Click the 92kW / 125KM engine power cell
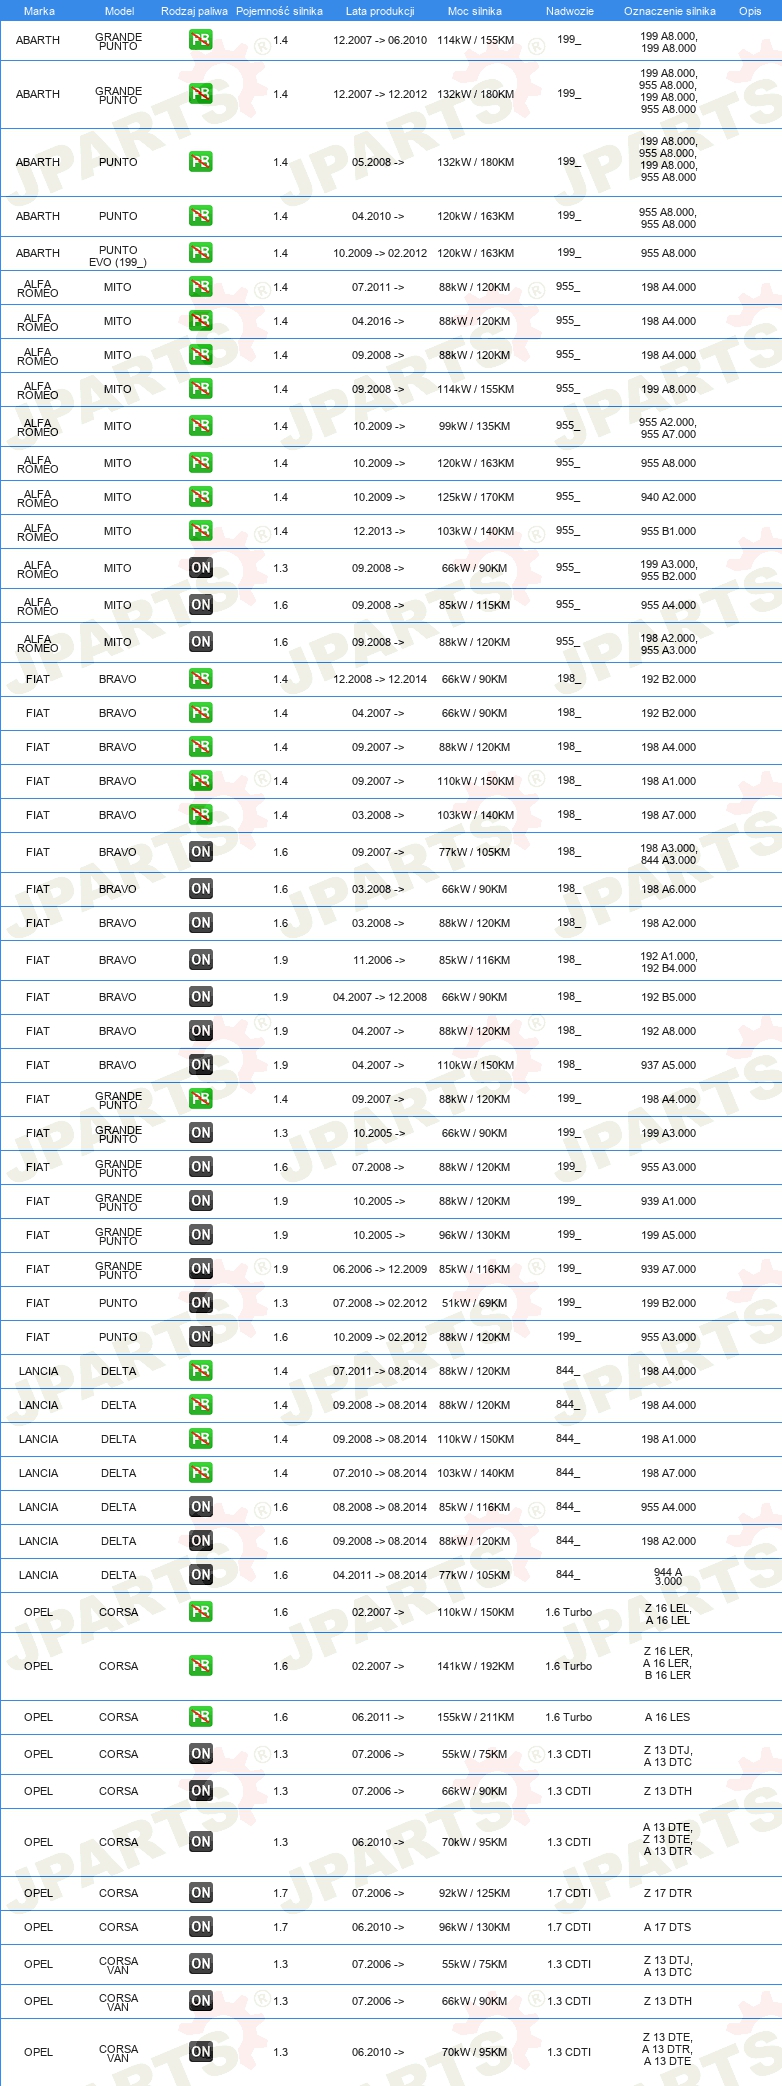782x2086 pixels. tap(475, 1893)
